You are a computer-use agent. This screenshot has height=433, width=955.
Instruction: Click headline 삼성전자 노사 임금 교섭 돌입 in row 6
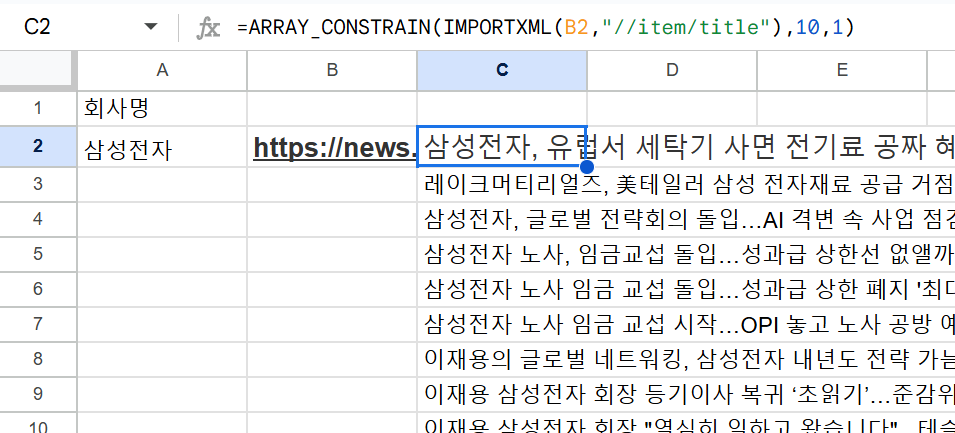[689, 289]
